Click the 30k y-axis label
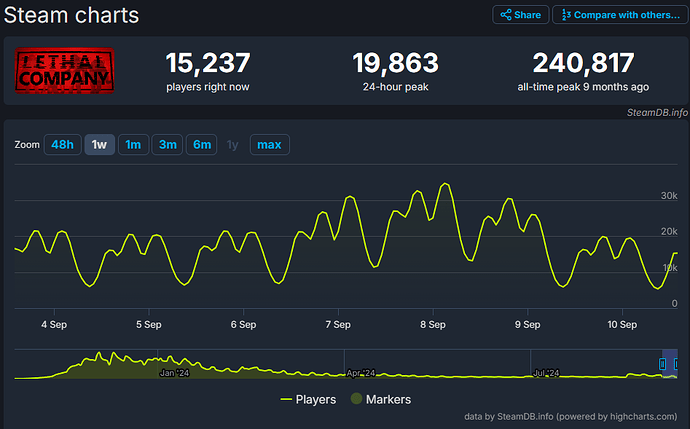690x429 pixels. [x=669, y=196]
